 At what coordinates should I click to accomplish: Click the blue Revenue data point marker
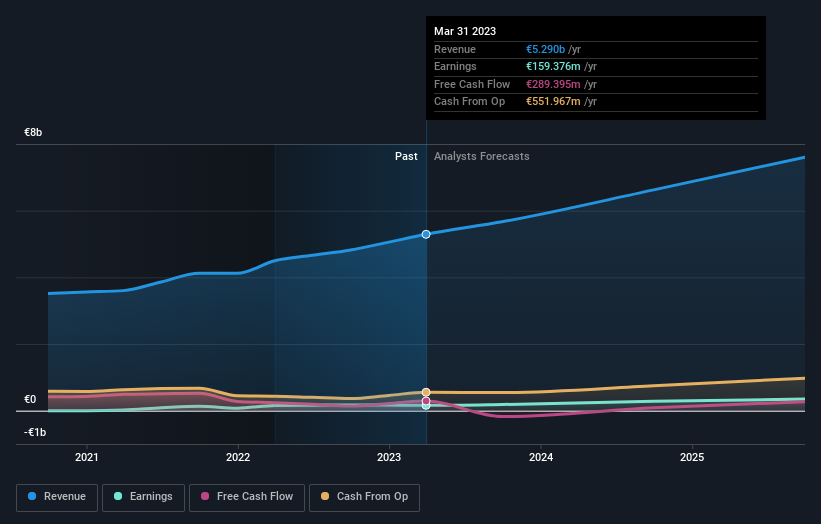426,234
